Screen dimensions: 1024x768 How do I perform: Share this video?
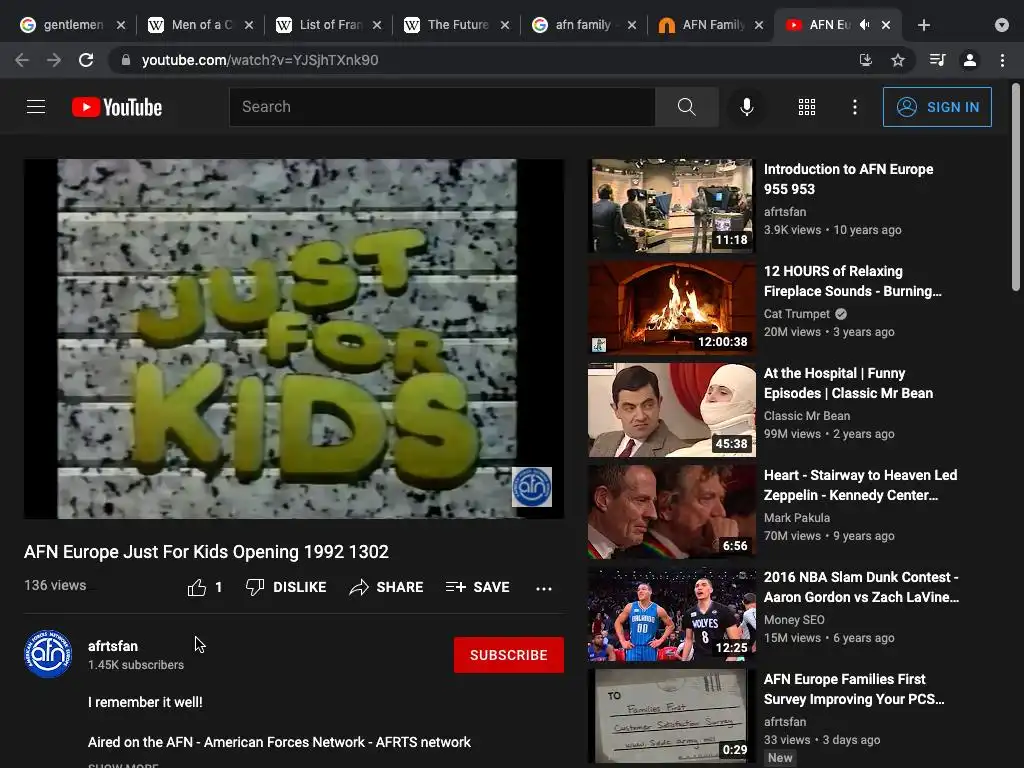click(x=386, y=587)
